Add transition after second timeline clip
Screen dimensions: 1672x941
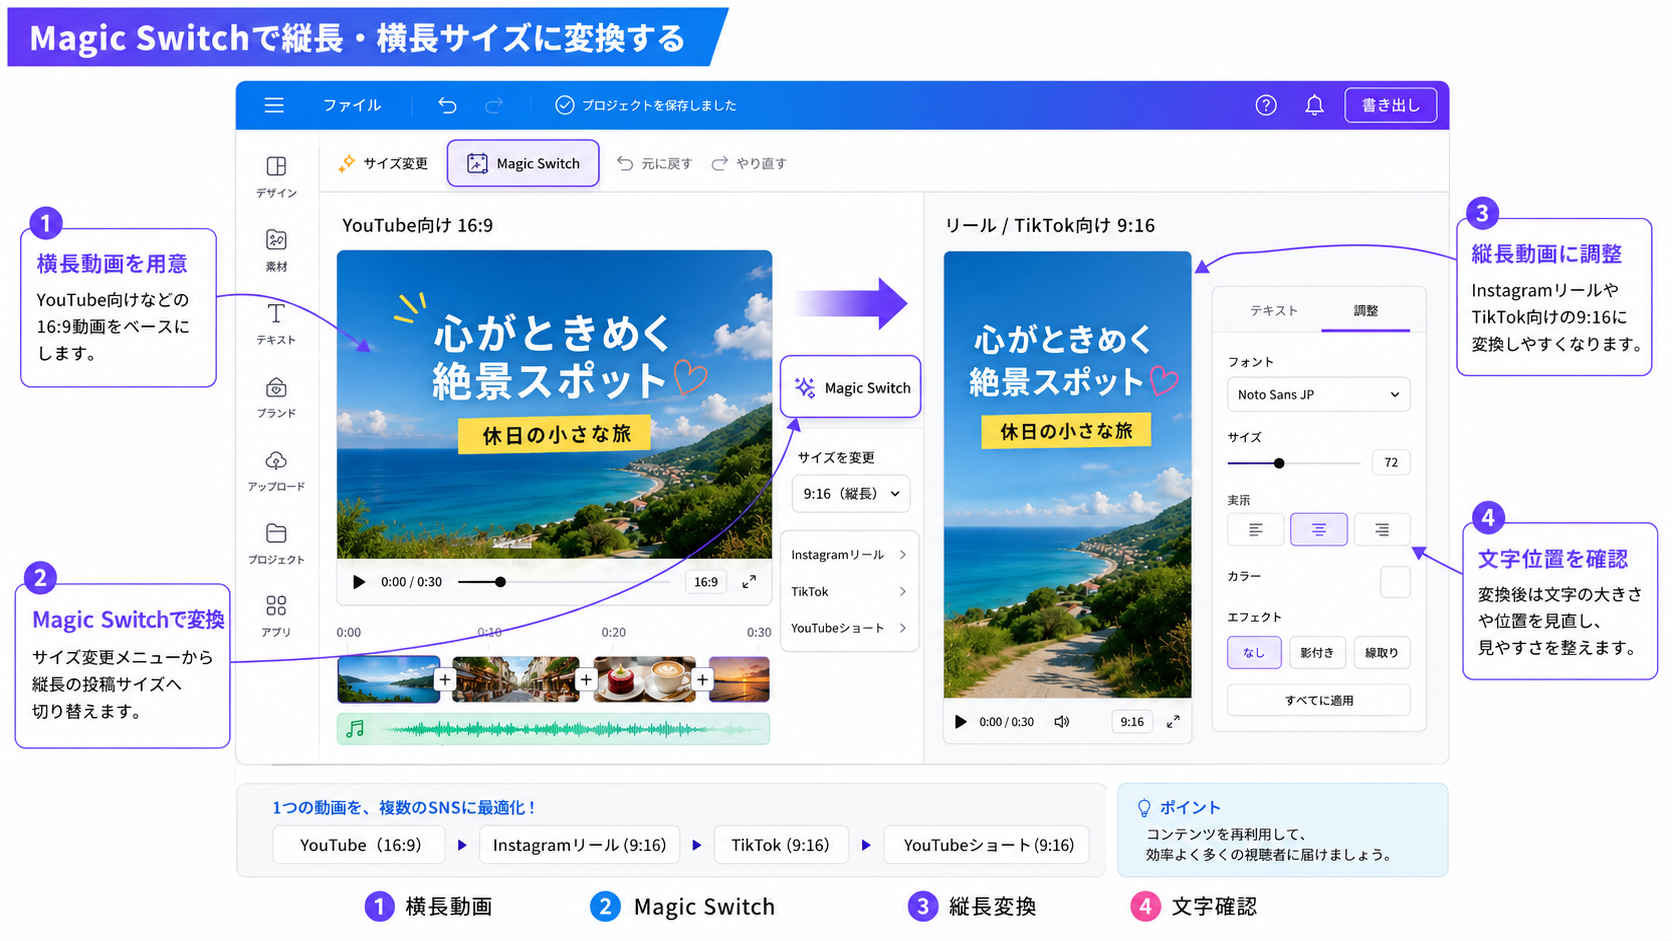click(586, 680)
